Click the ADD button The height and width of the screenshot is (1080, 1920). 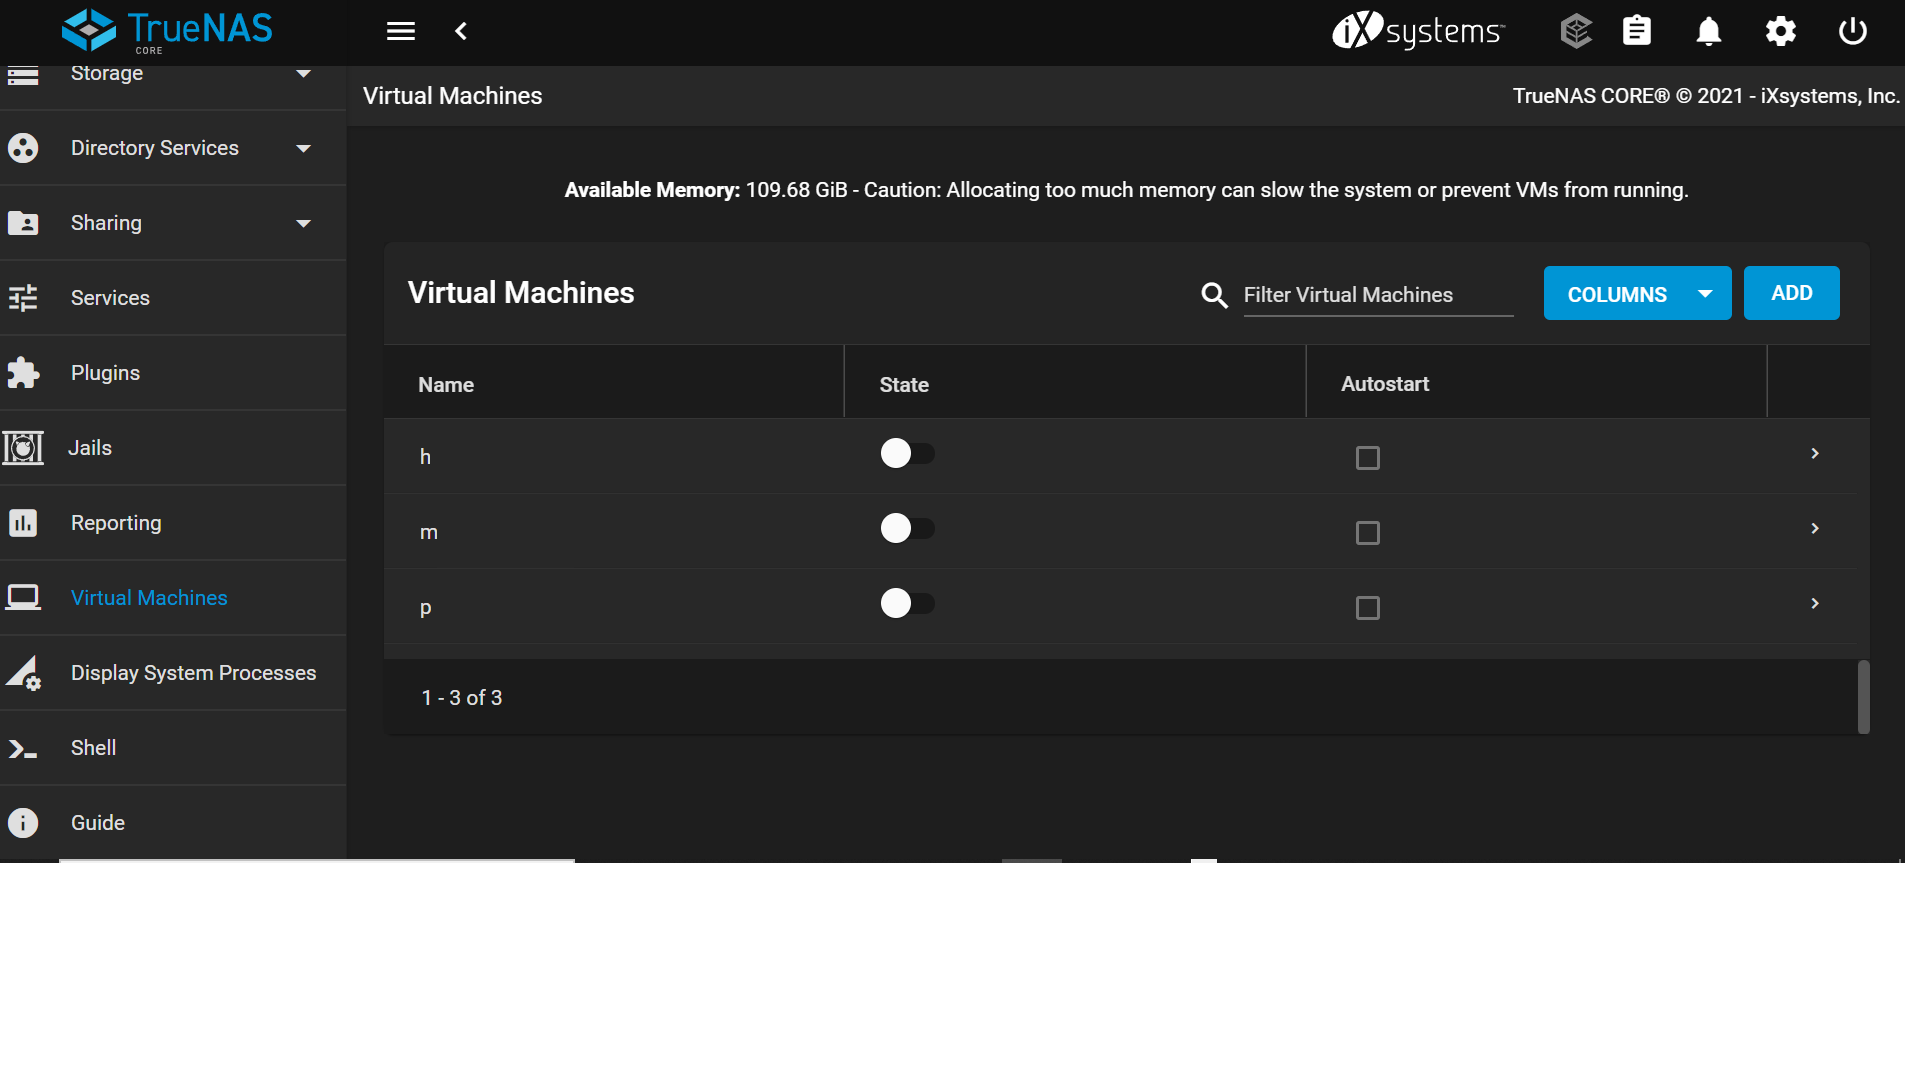[1790, 293]
